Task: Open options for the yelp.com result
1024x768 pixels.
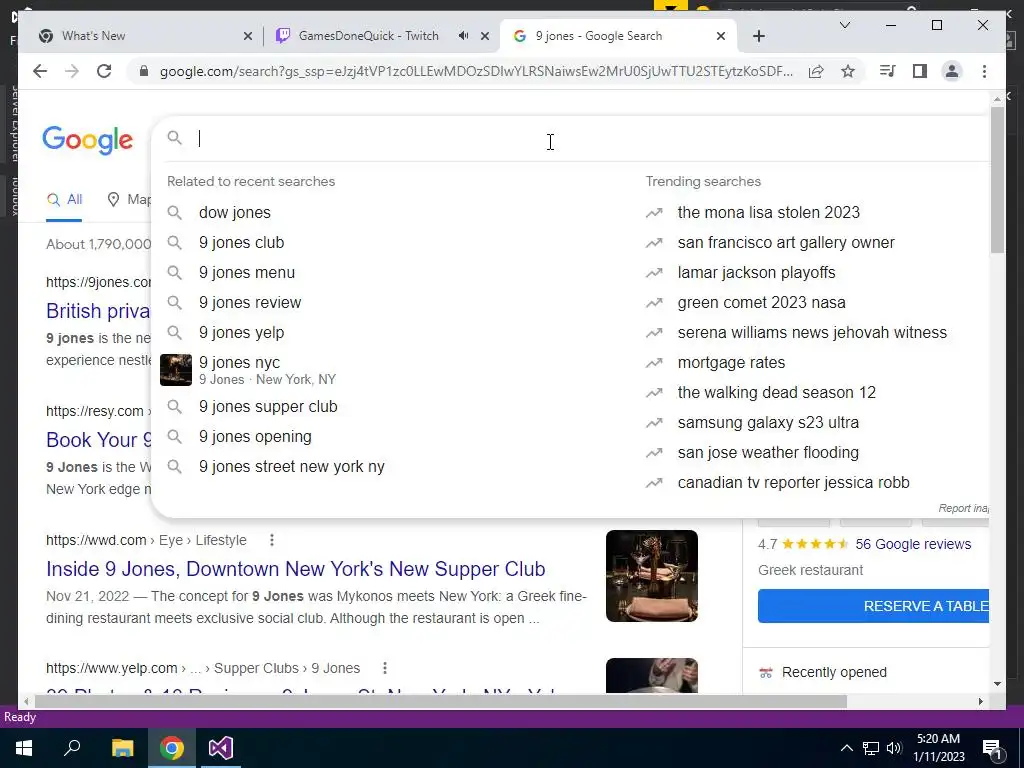Action: tap(385, 668)
